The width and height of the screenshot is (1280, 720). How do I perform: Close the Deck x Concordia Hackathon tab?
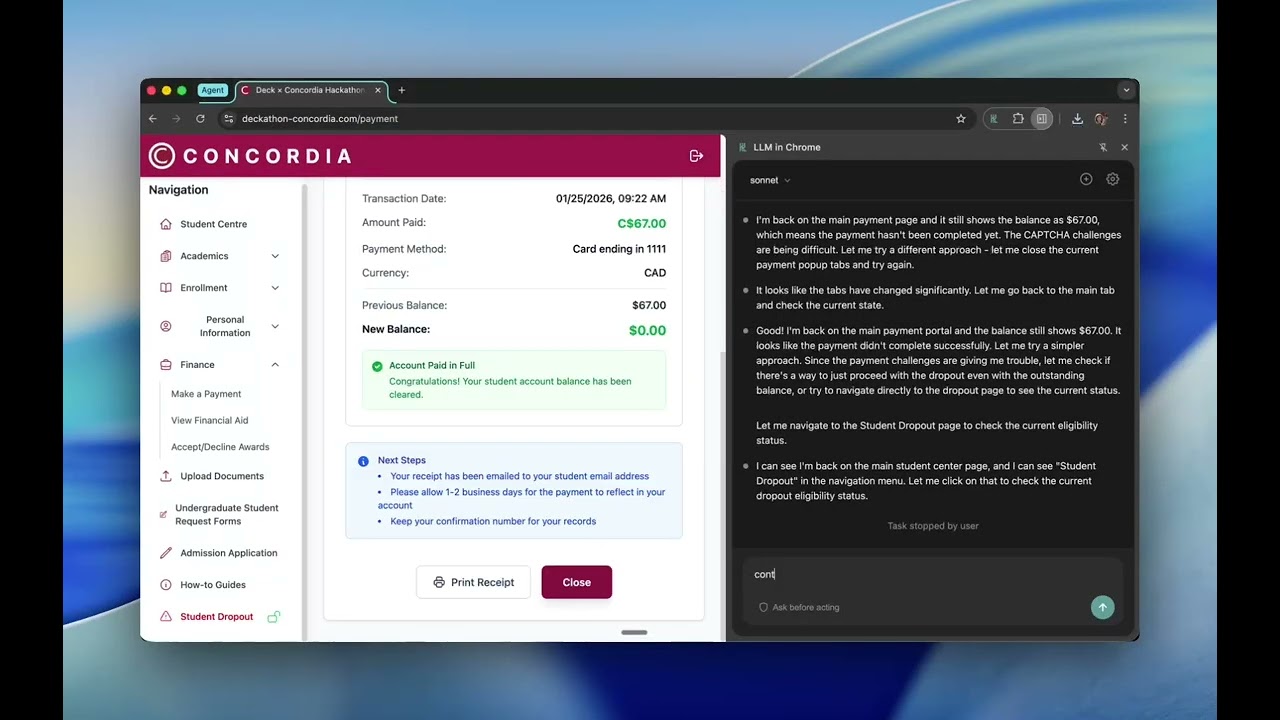[378, 90]
